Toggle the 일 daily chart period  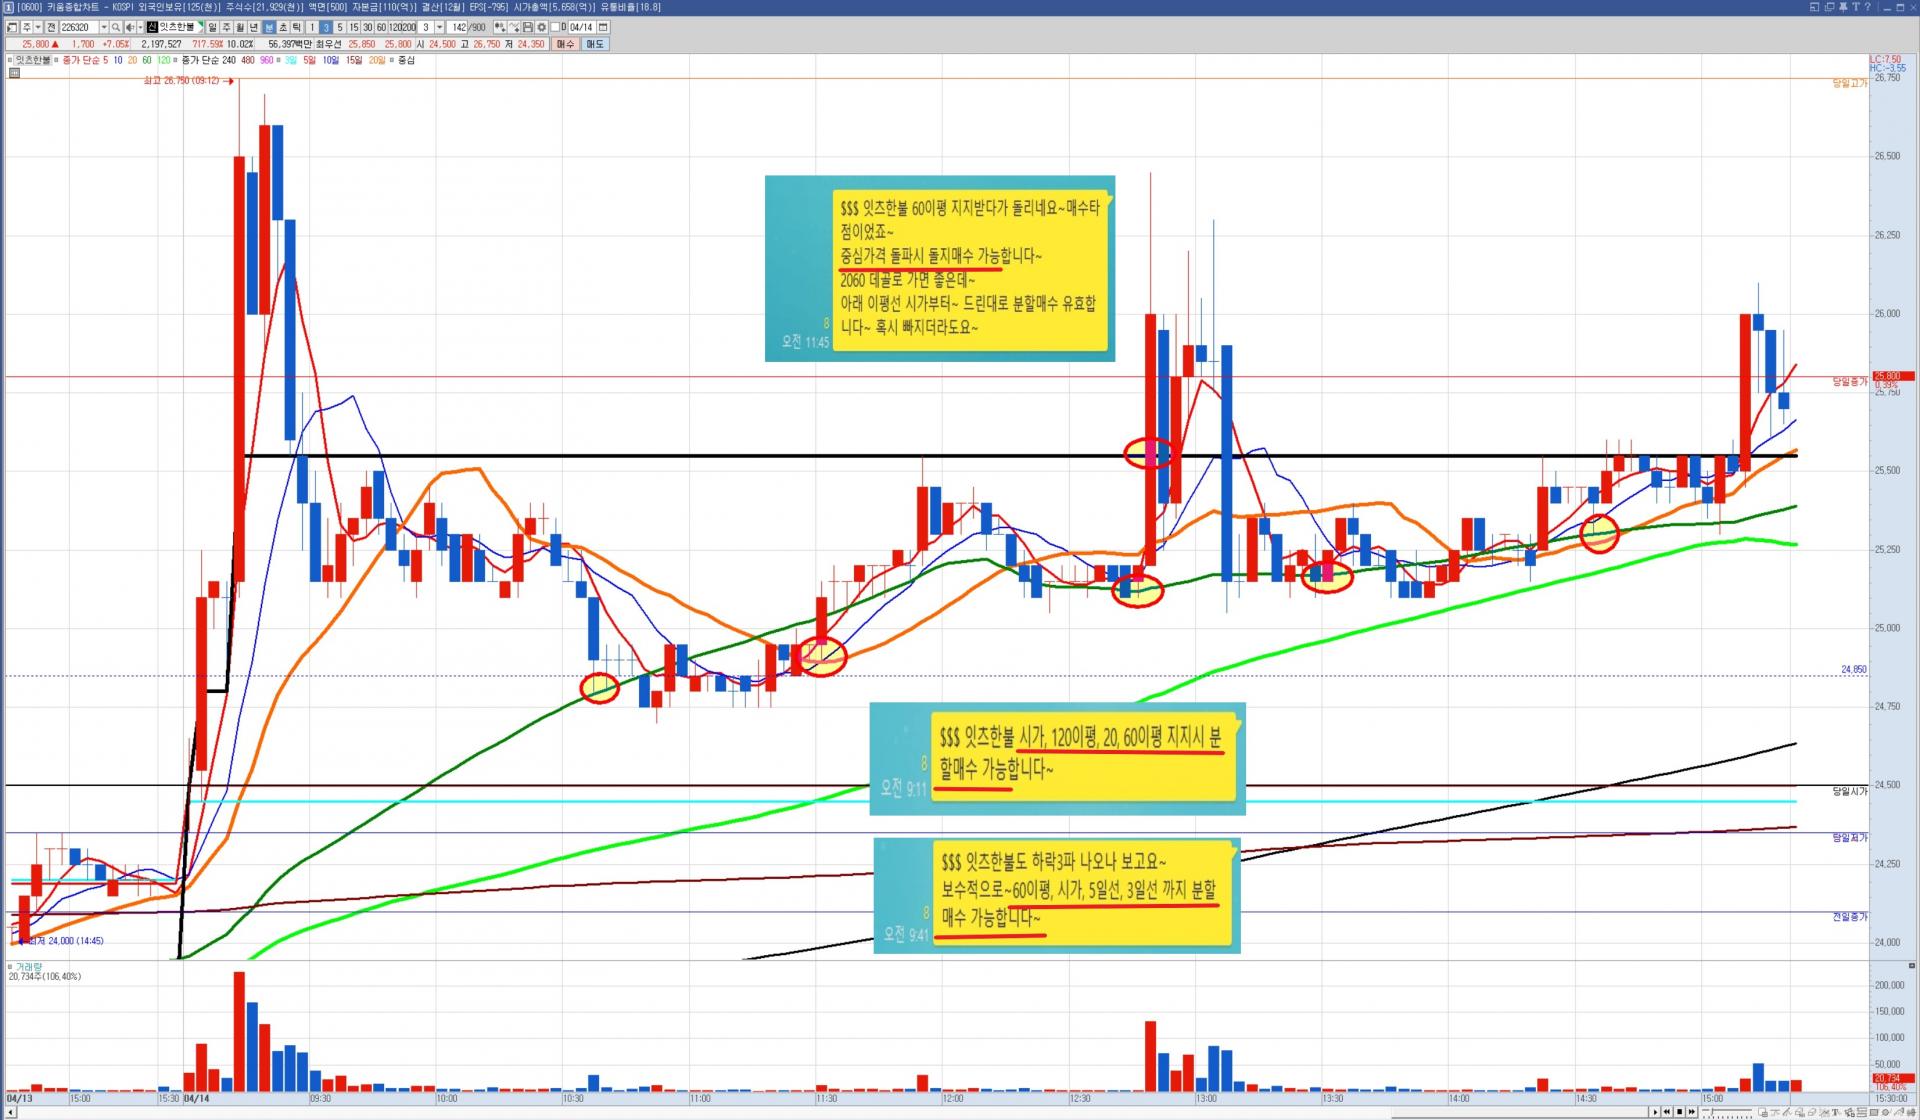[212, 27]
